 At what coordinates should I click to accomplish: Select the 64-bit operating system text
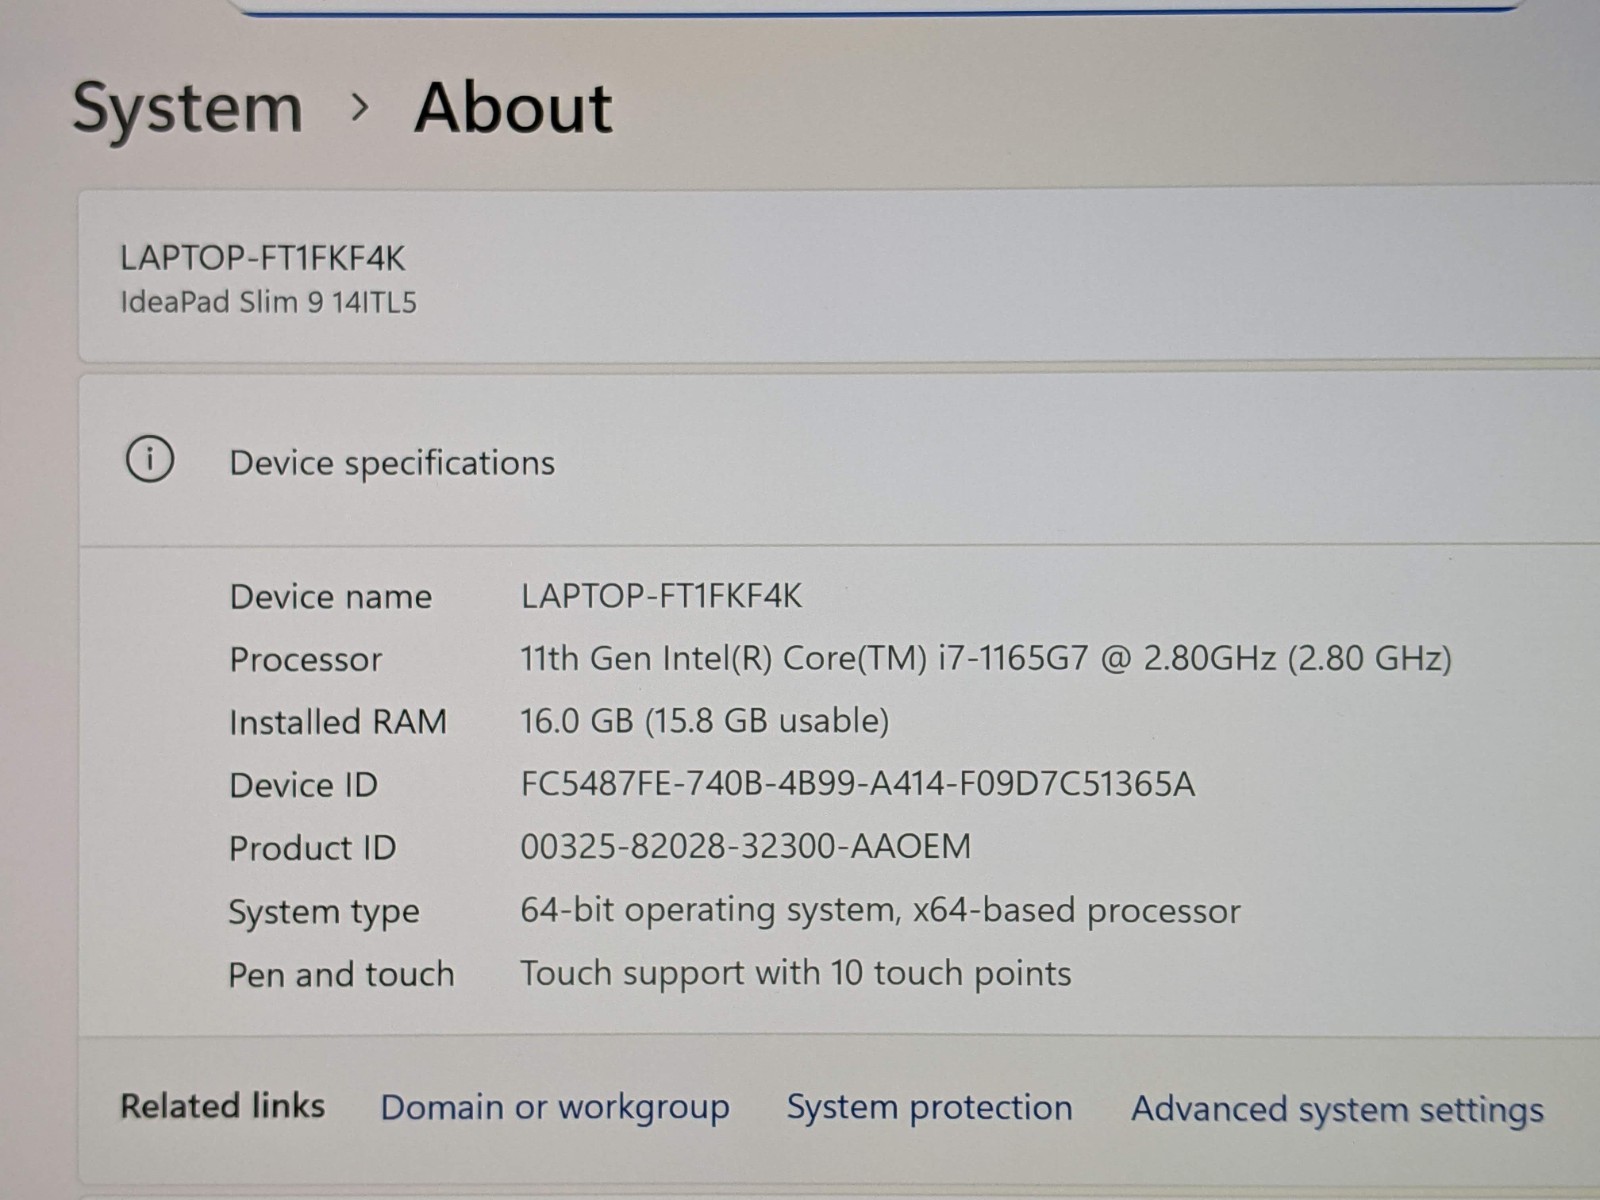[880, 910]
